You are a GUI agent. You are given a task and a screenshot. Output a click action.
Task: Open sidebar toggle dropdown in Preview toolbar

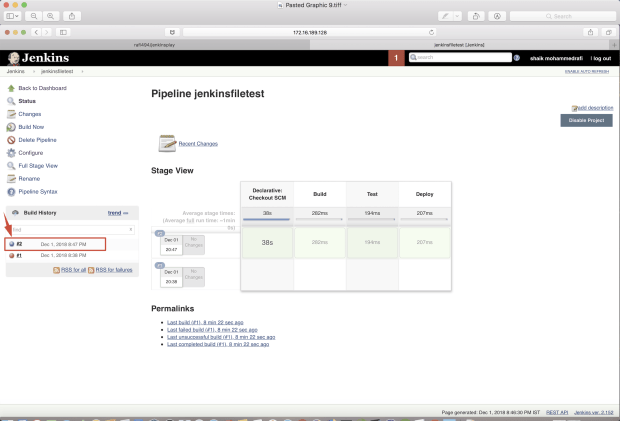[12, 16]
